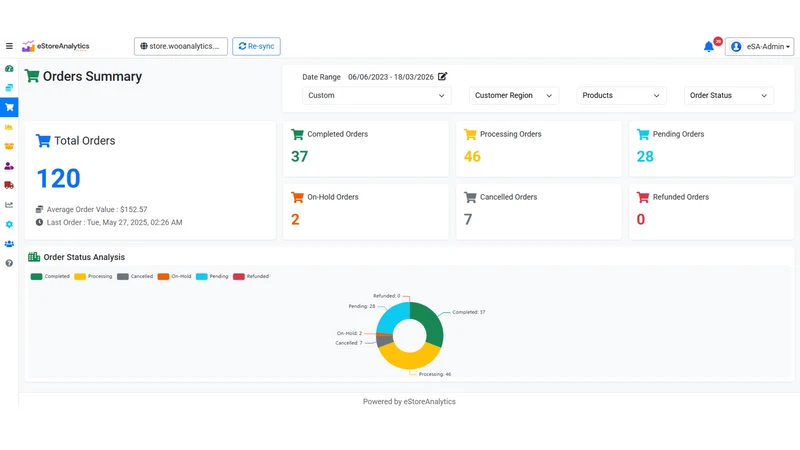This screenshot has width=800, height=450.
Task: Click the Orders Summary green cart icon
Action: click(32, 76)
